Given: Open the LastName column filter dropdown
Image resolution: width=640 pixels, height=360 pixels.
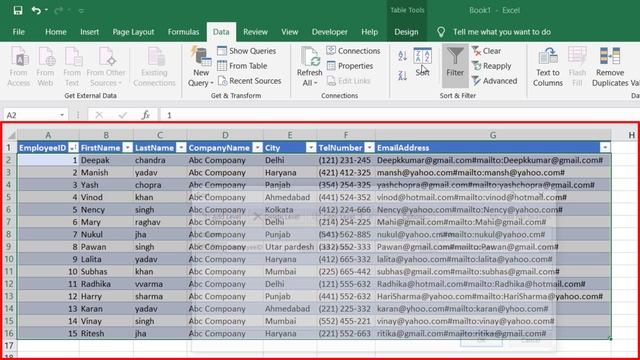Looking at the screenshot, I should [181, 148].
